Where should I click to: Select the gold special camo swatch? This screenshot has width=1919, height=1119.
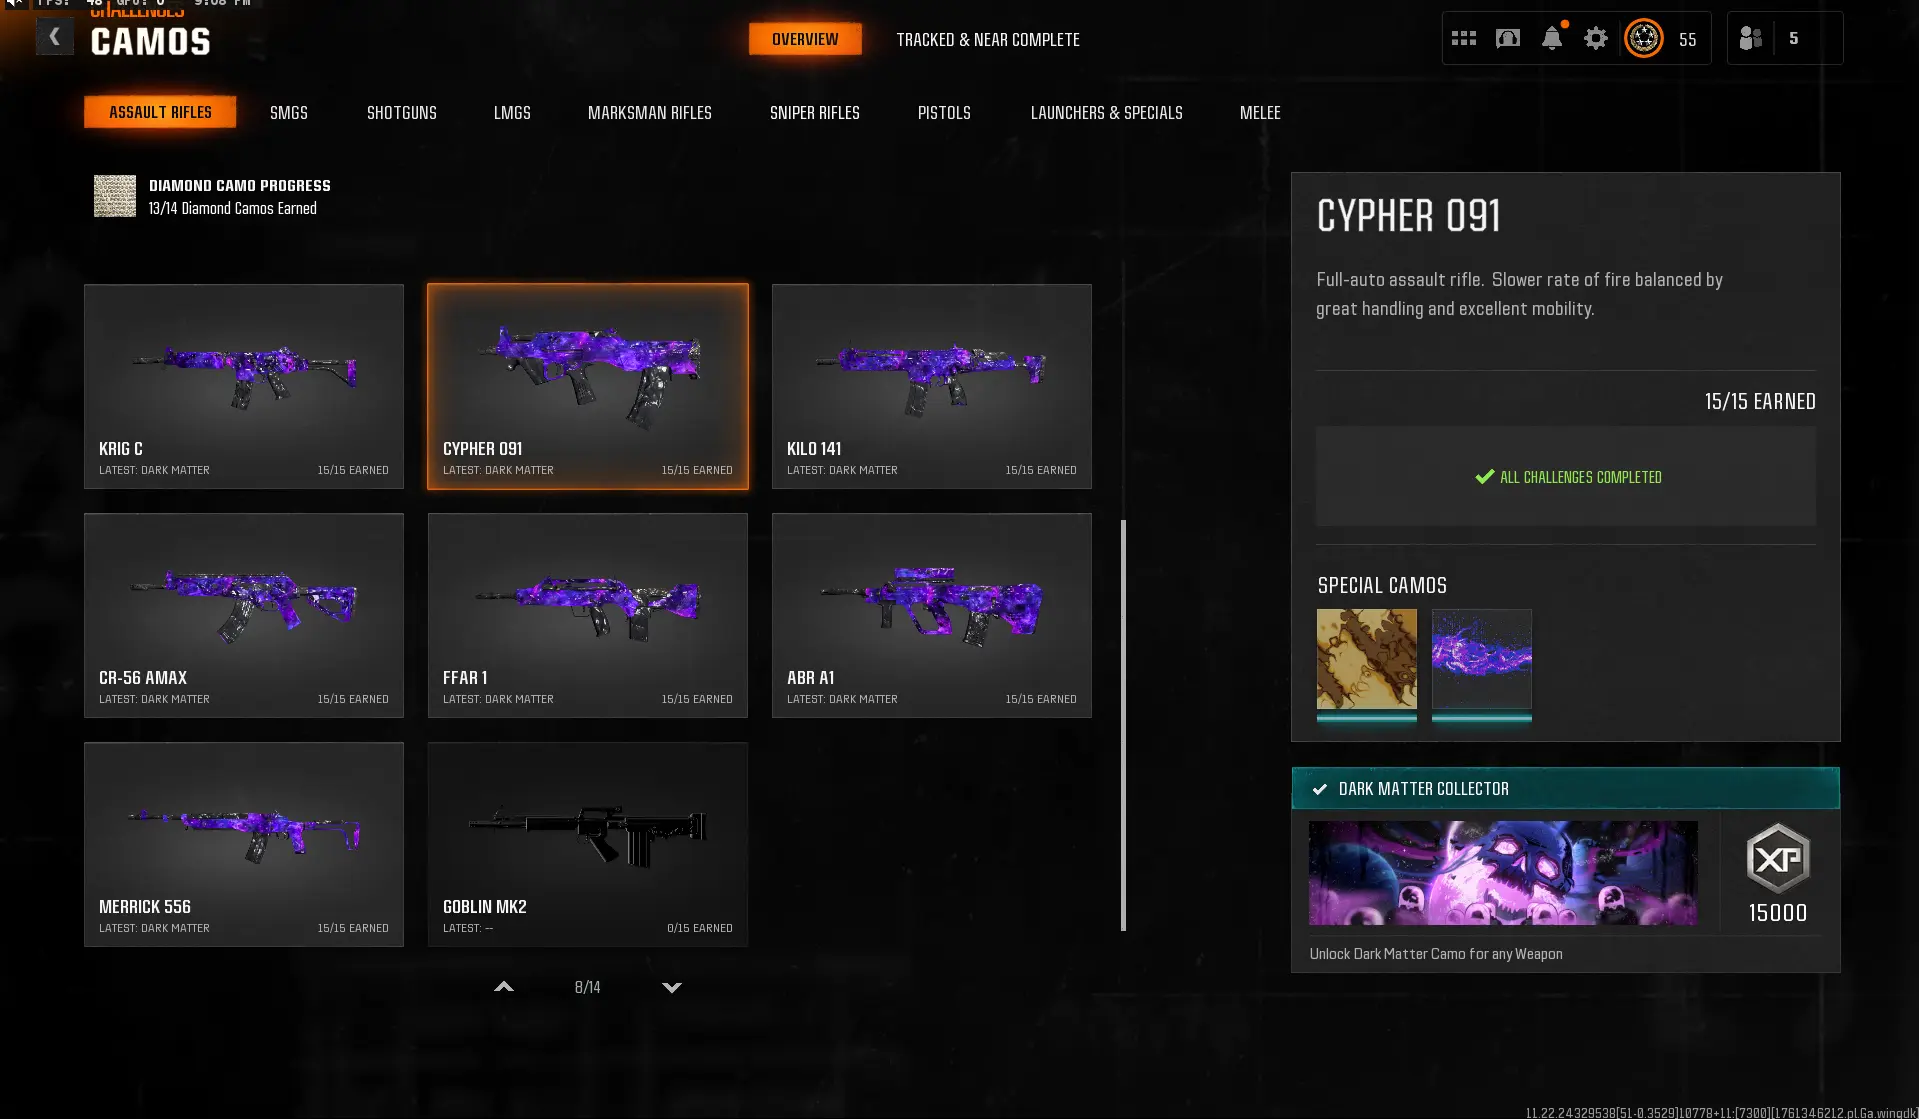click(1367, 660)
